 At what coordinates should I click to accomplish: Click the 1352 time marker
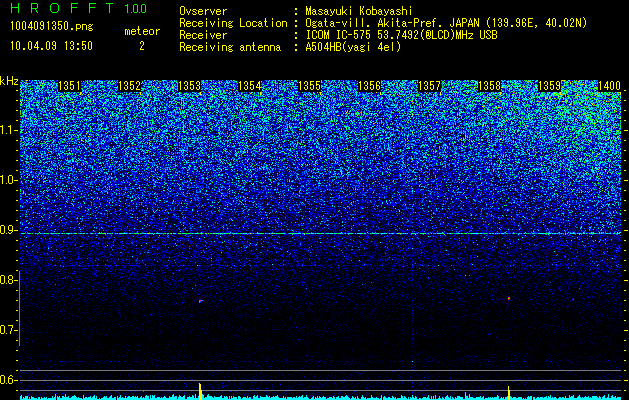coord(130,86)
